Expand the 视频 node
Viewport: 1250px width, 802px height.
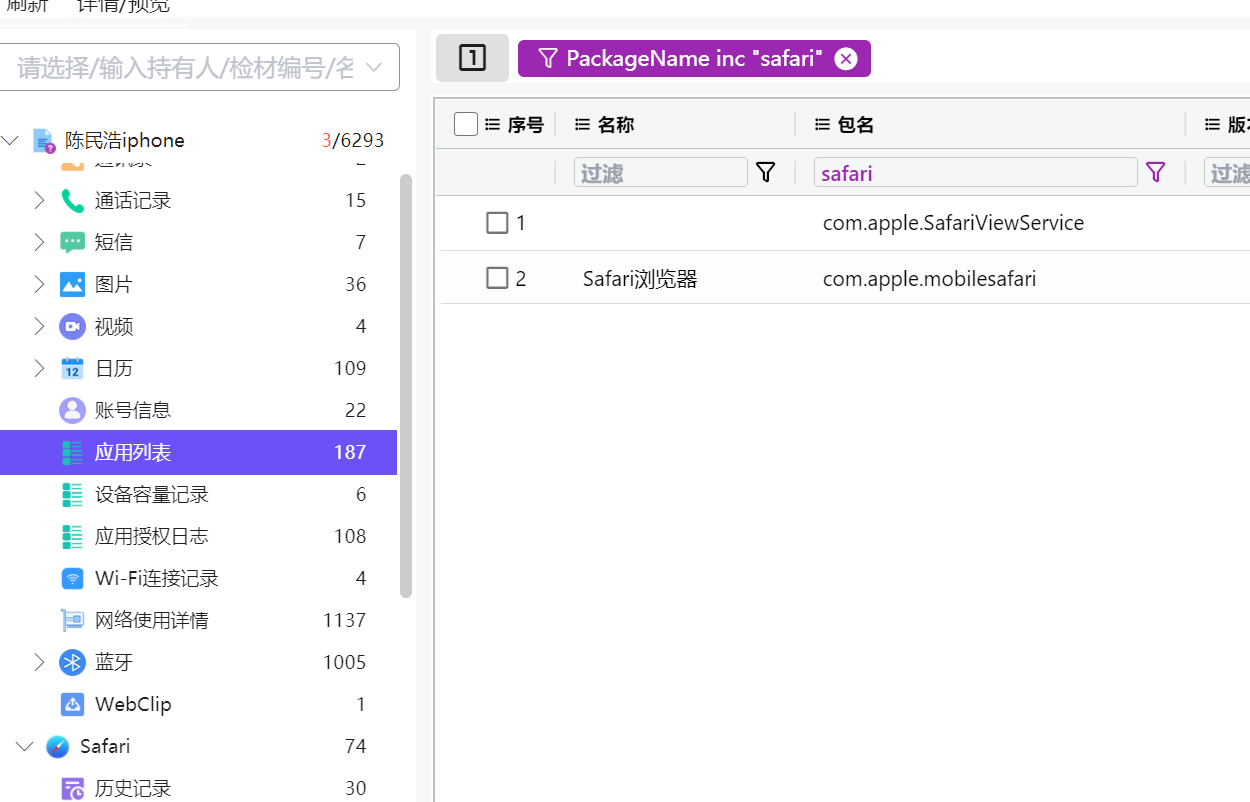[x=39, y=326]
